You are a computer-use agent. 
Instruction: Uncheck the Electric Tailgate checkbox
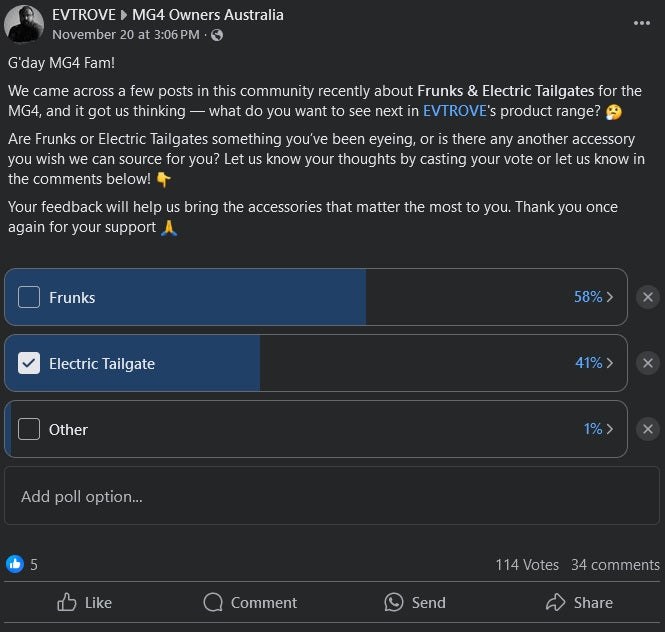pos(29,363)
